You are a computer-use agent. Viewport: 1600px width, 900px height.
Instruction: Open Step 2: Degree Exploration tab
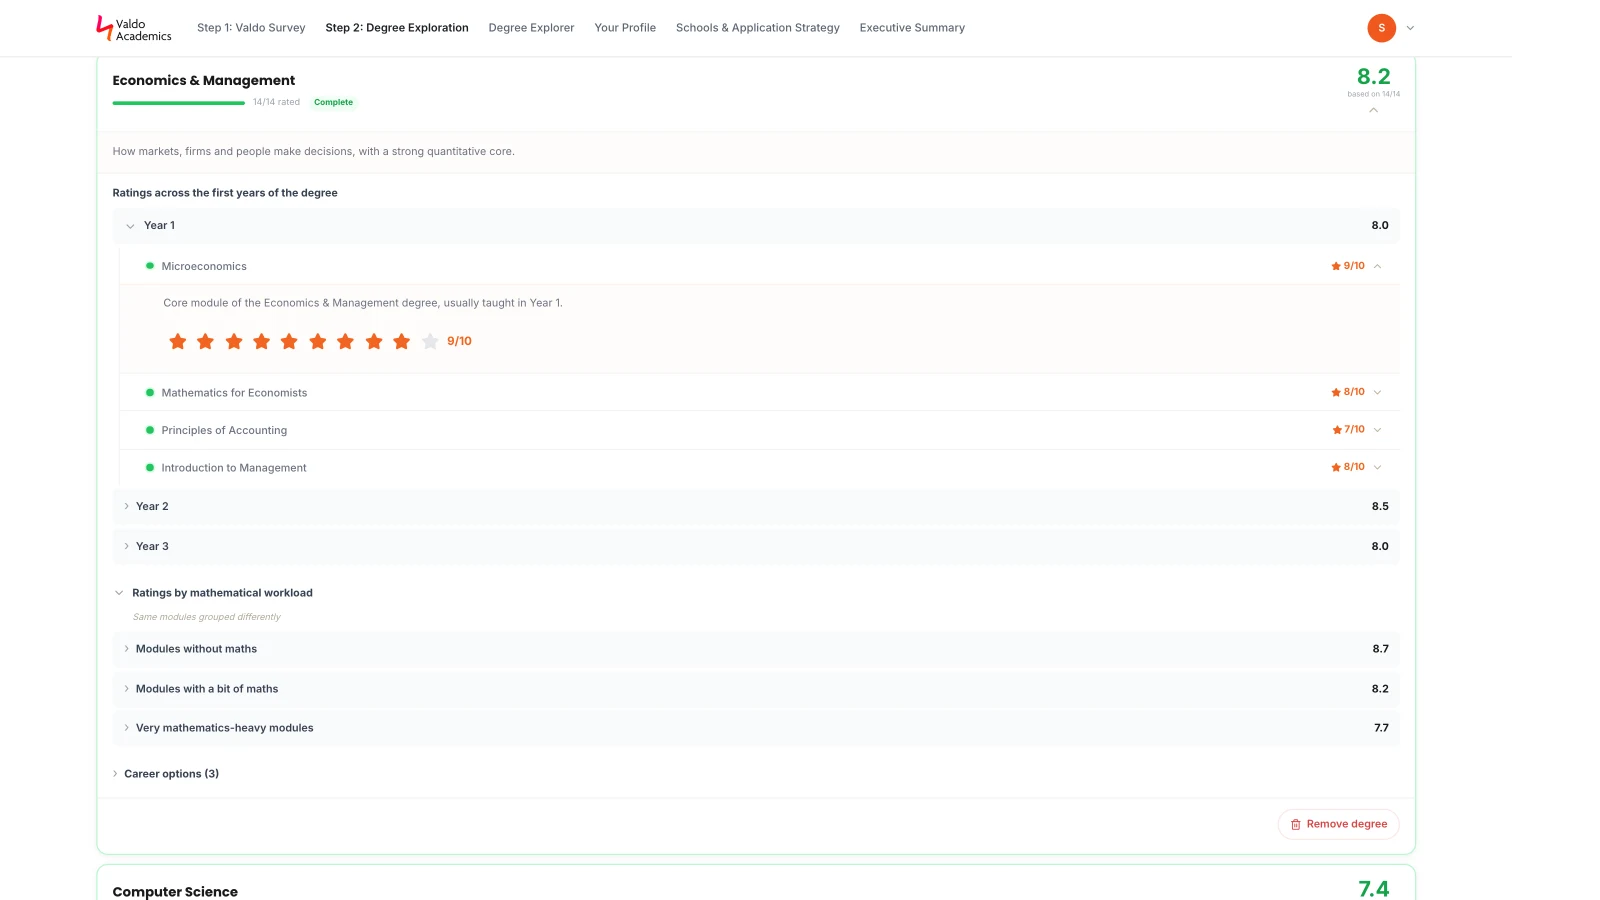[397, 28]
